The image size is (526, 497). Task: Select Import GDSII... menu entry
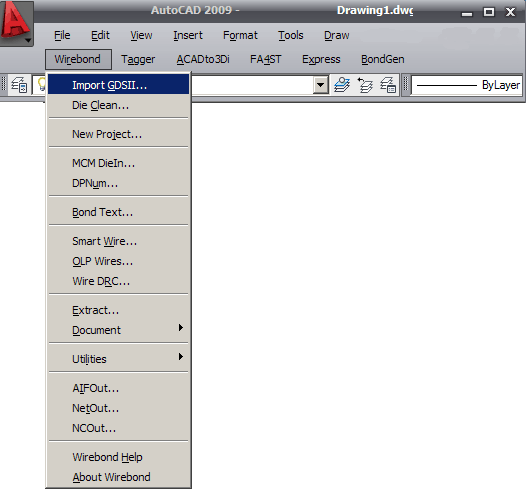click(x=118, y=85)
